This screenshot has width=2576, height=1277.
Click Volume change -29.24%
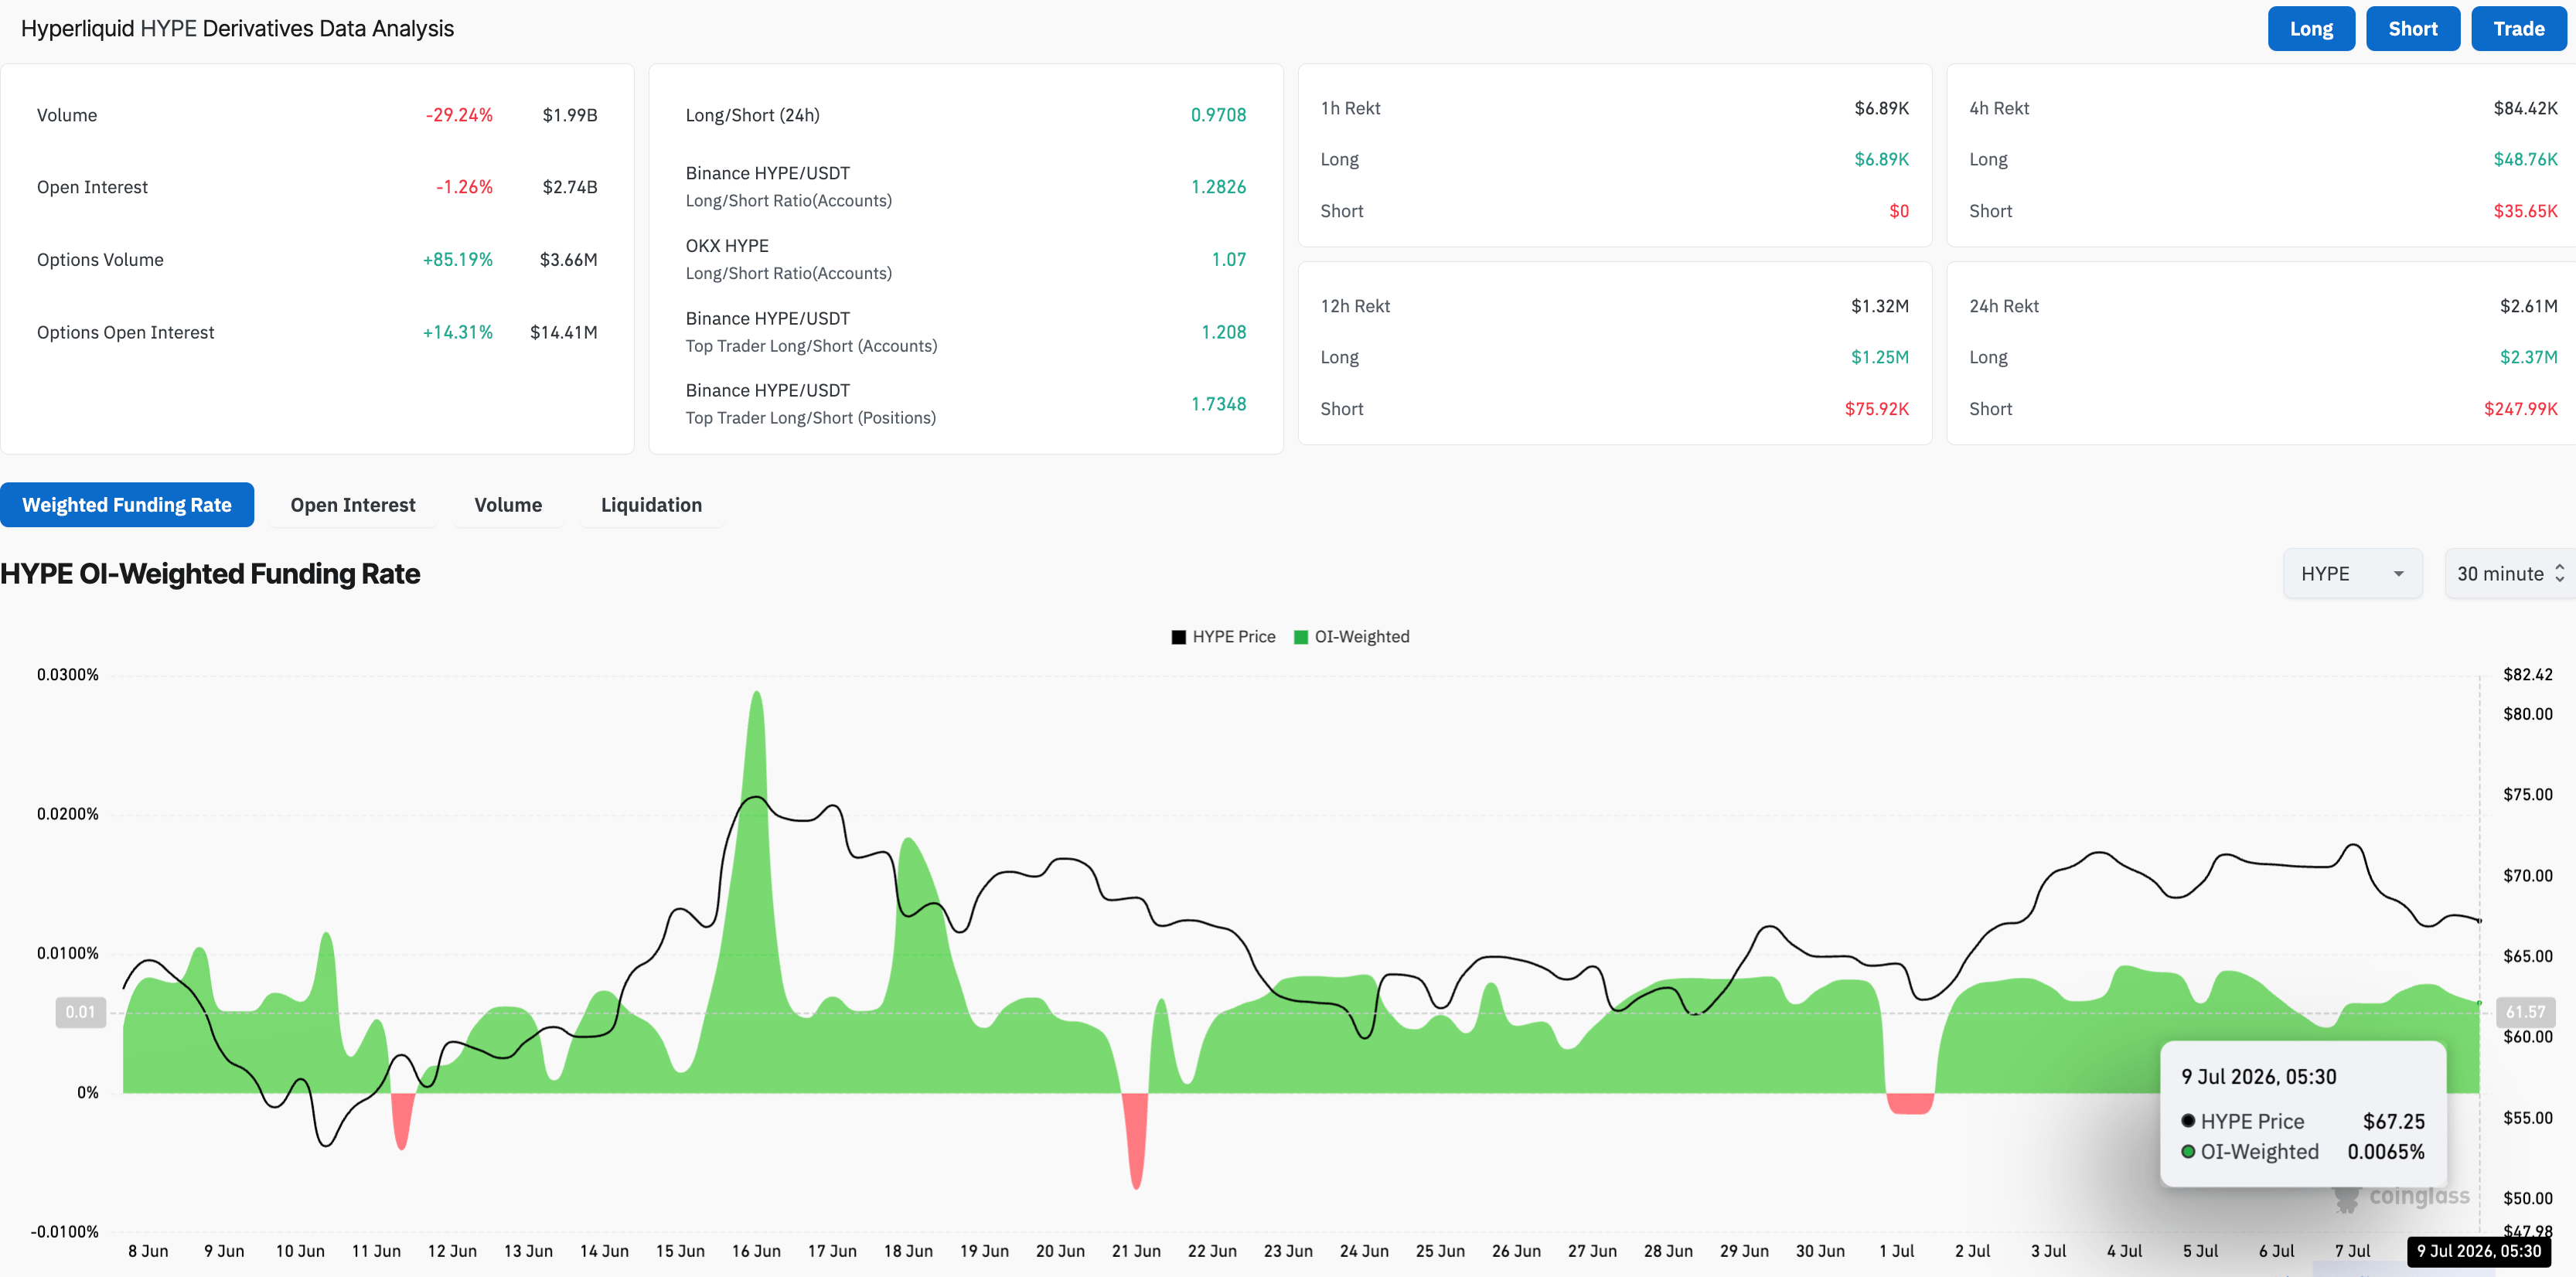[459, 115]
